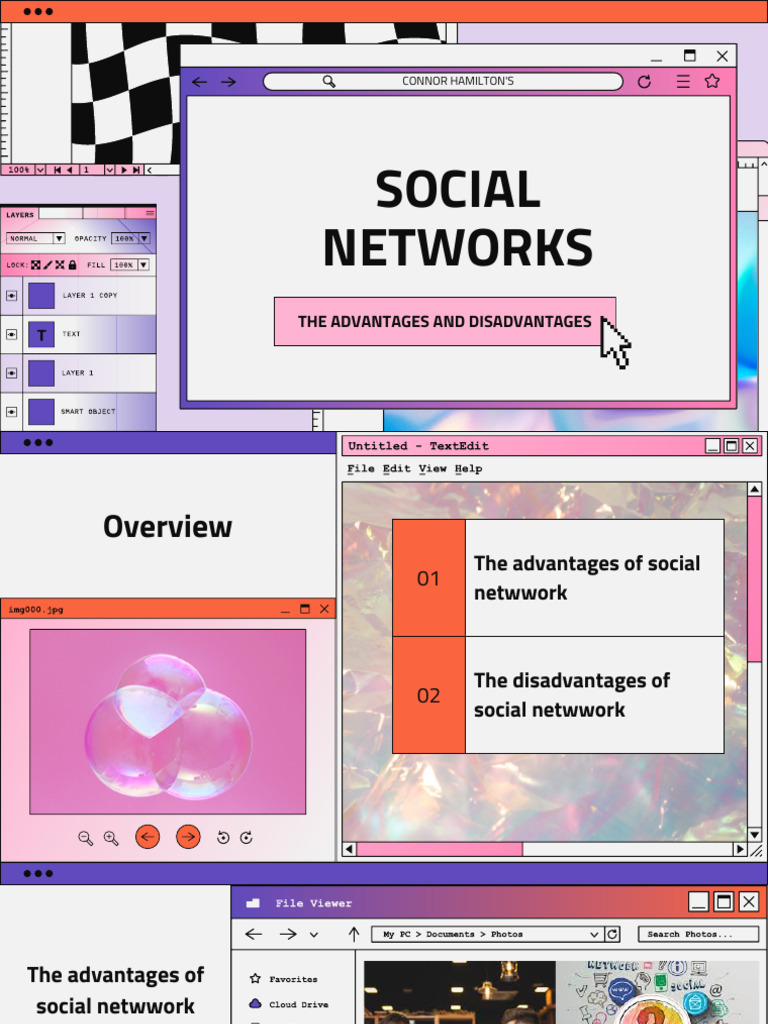Select the Layer 1 Copy thumbnail
This screenshot has width=768, height=1024.
(41, 296)
